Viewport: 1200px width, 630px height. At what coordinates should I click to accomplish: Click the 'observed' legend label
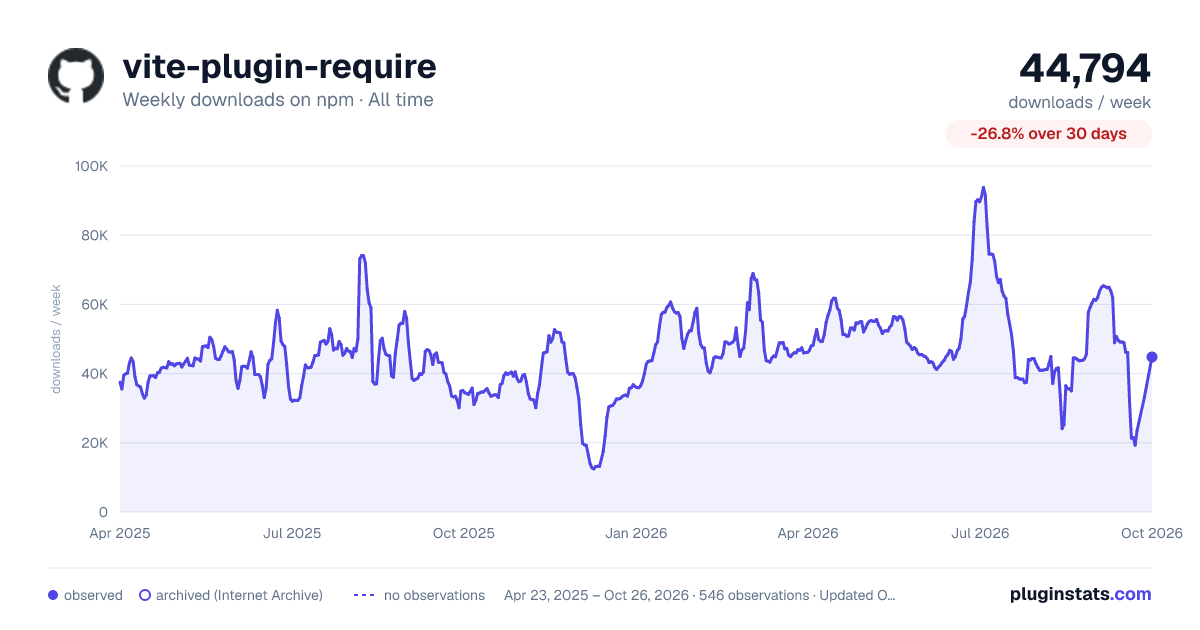(x=93, y=595)
